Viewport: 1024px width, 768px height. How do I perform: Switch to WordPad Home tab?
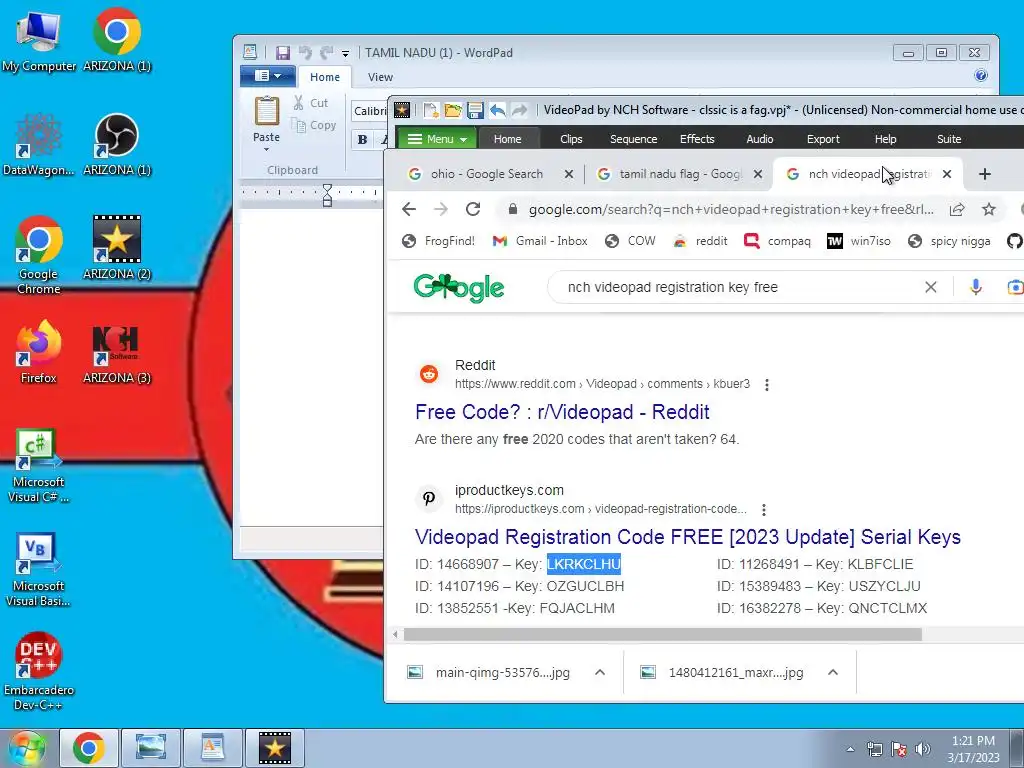click(x=325, y=76)
